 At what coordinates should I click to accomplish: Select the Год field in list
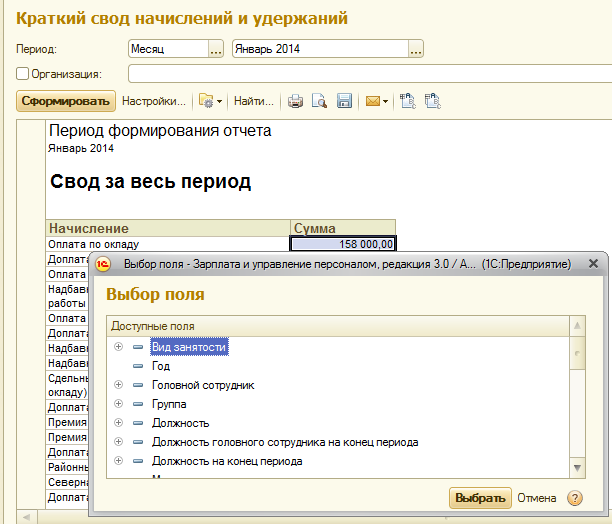[x=161, y=366]
